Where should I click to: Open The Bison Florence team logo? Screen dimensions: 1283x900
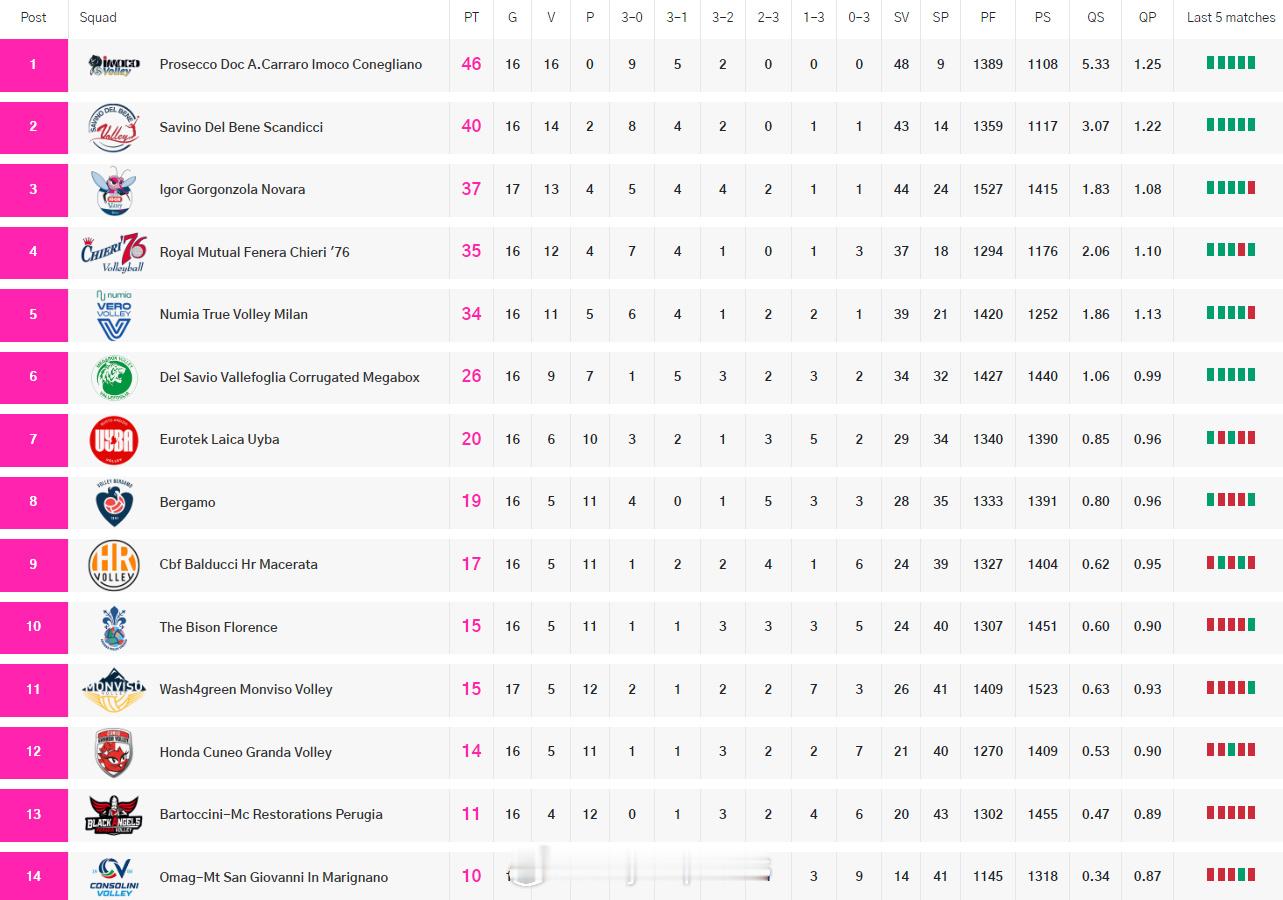click(114, 627)
